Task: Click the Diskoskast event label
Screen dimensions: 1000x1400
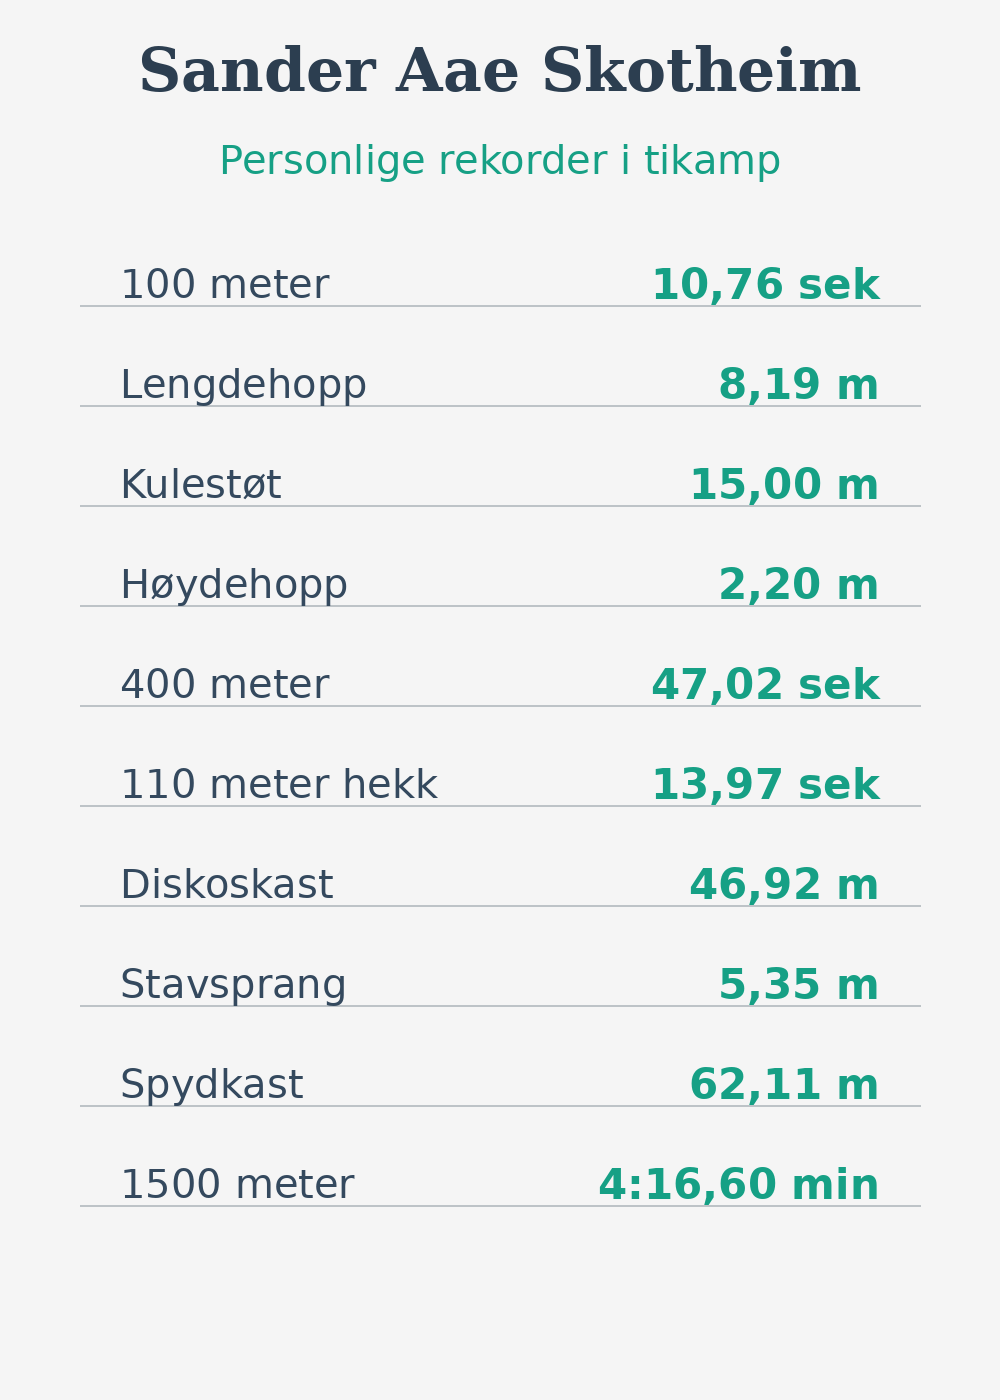Action: tap(226, 886)
